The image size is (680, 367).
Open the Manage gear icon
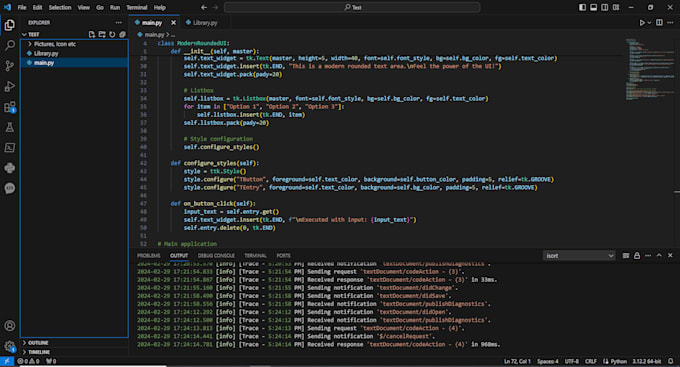(10, 346)
